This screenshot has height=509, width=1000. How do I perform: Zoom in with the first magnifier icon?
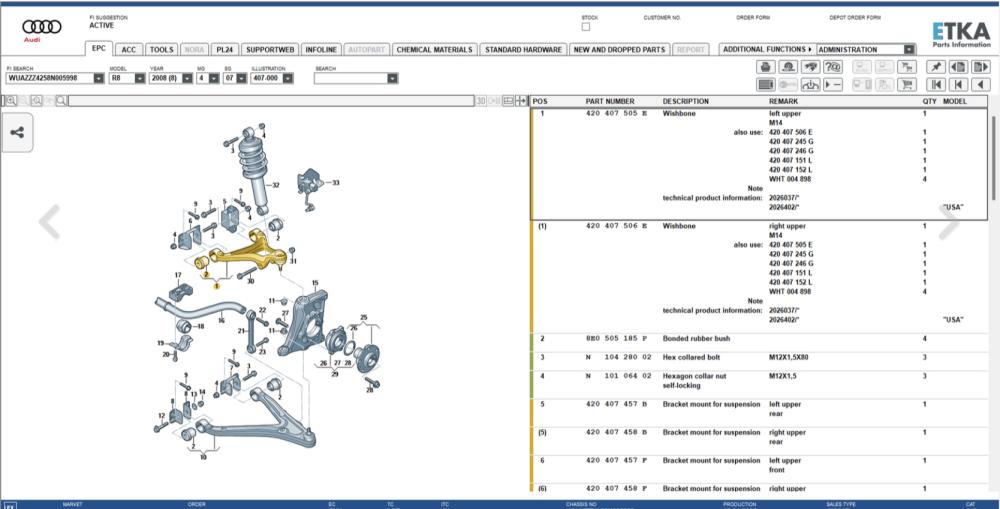(x=11, y=101)
